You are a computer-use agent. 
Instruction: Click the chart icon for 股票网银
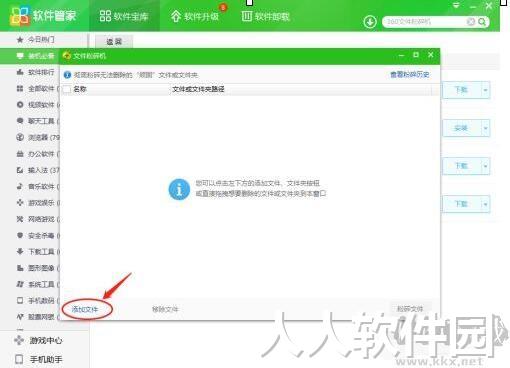tap(20, 317)
